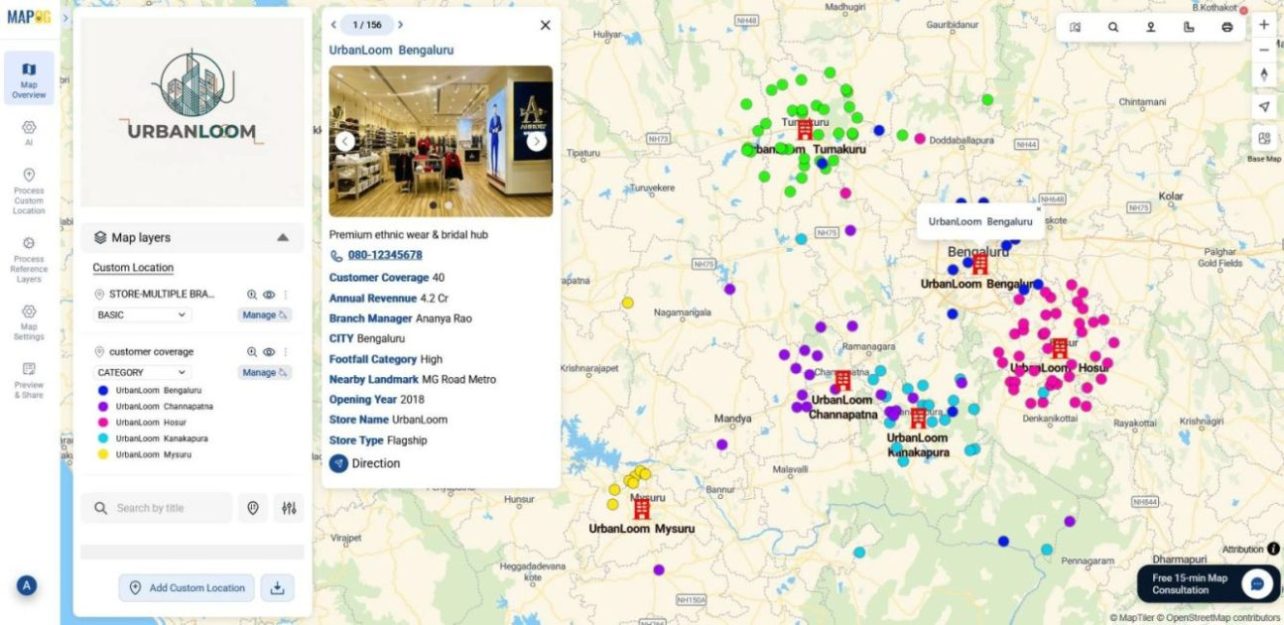Open the Base Map selector
This screenshot has width=1284, height=625.
coord(1264,140)
